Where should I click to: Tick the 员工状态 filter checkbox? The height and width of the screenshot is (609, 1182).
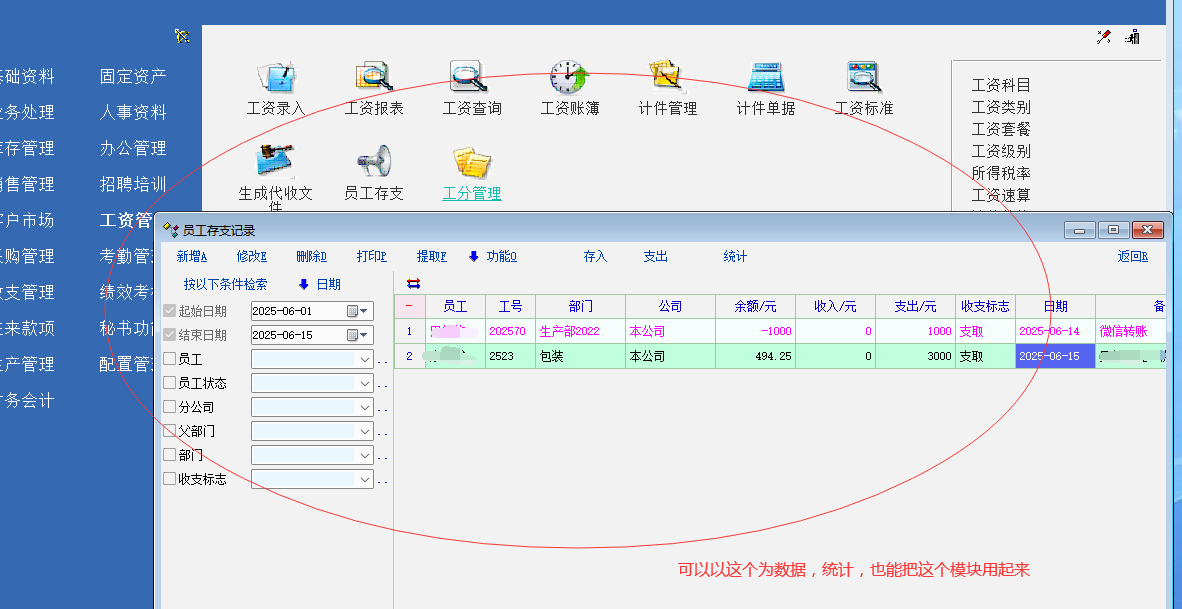(170, 383)
